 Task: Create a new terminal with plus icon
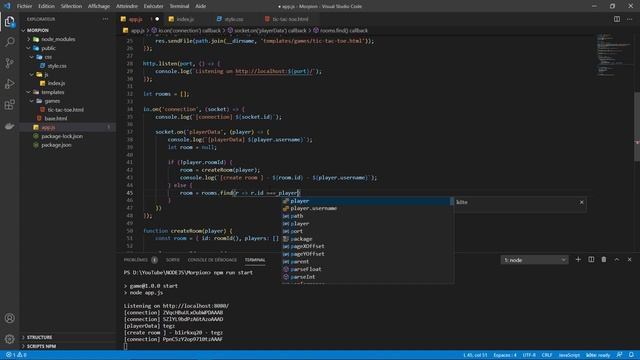(x=578, y=260)
